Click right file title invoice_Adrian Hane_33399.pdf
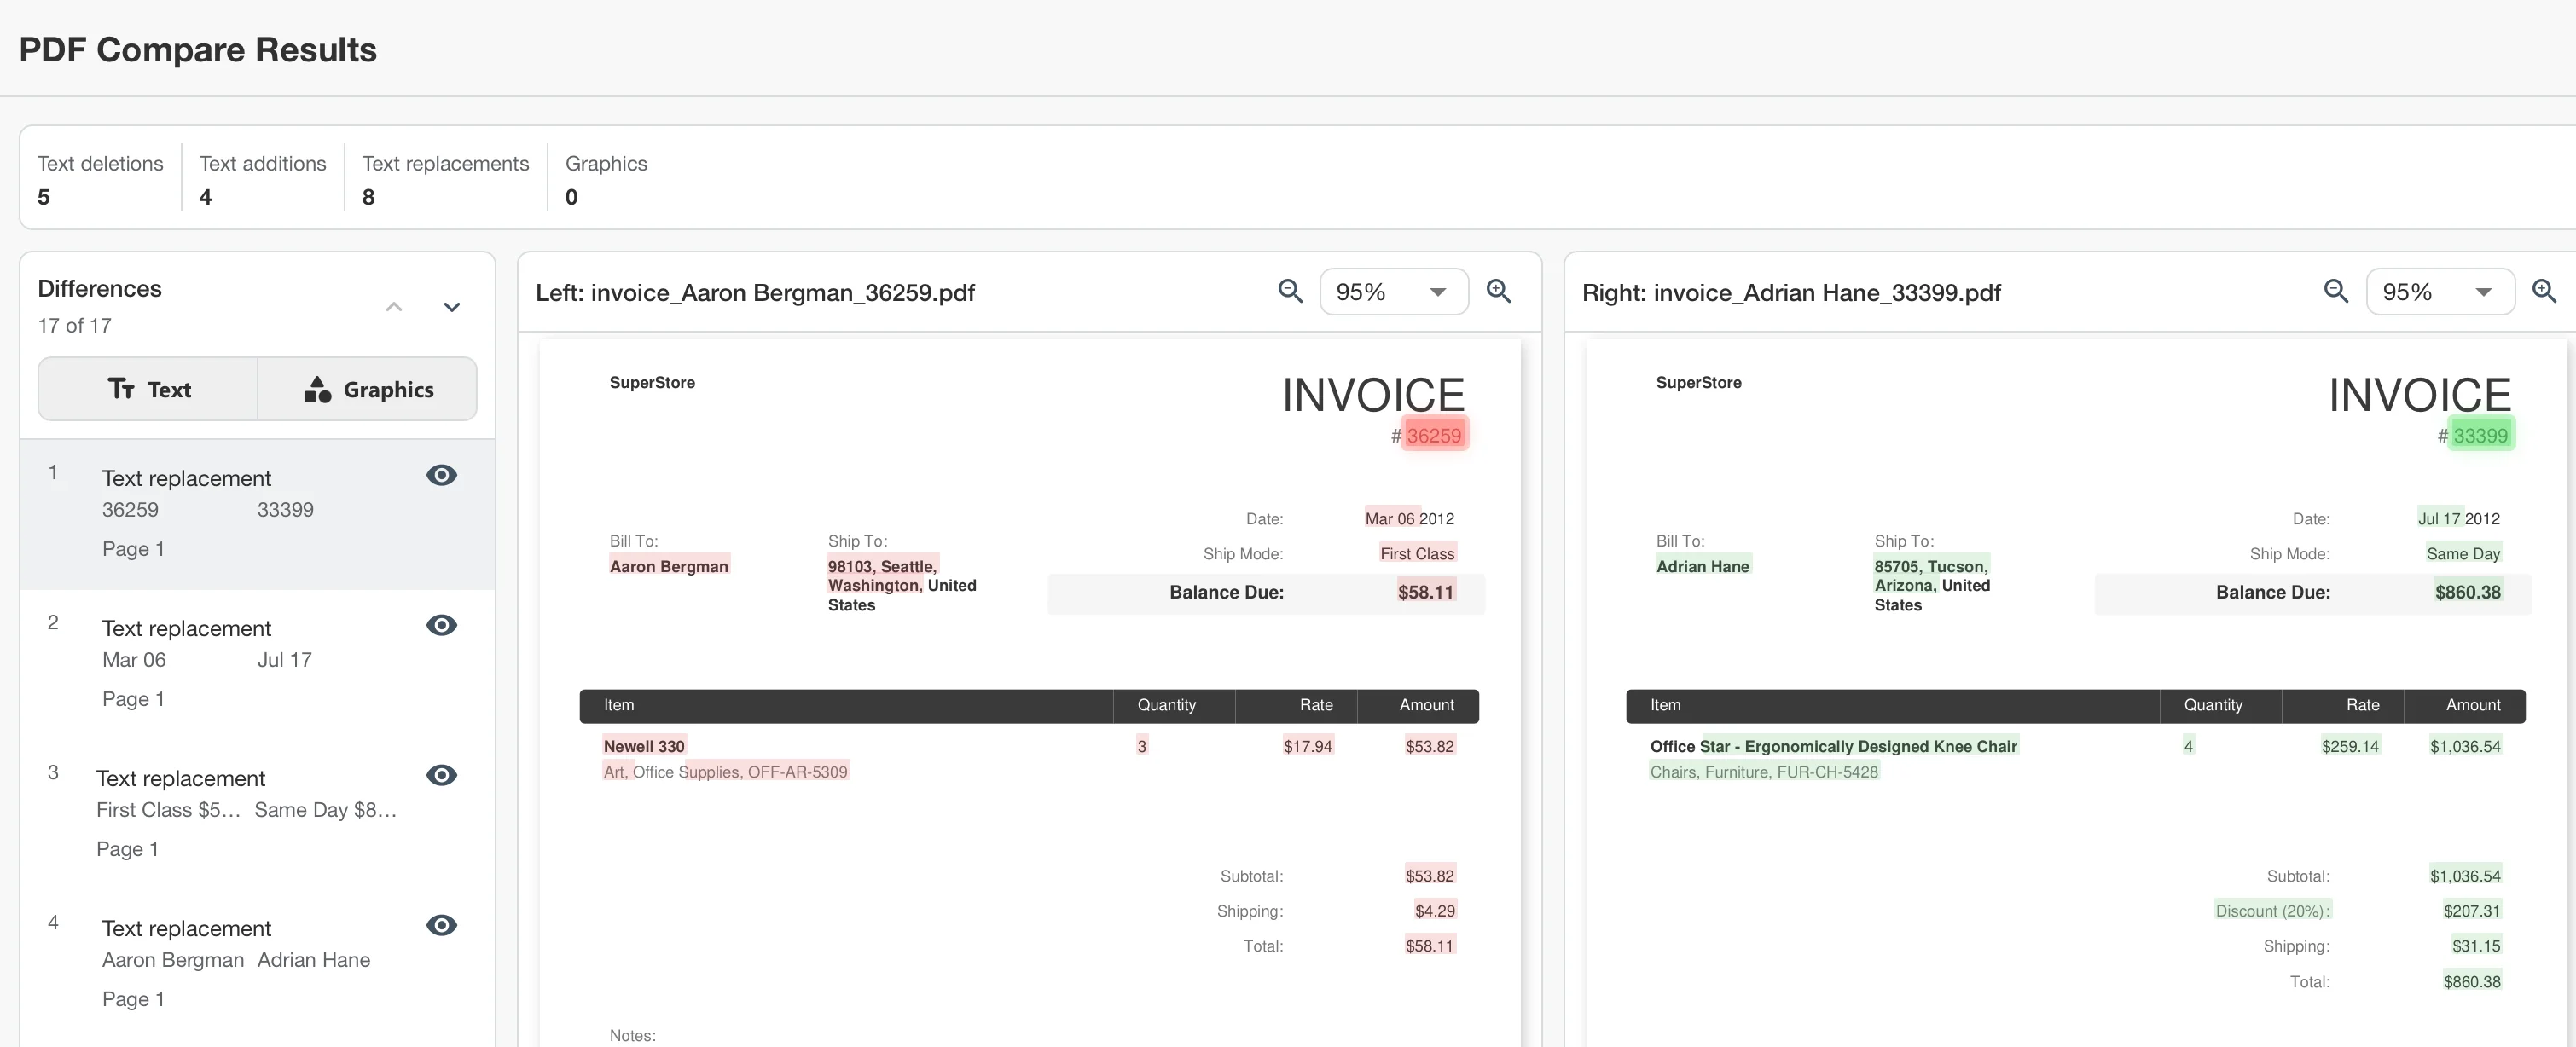Viewport: 2576px width, 1047px height. pos(1826,292)
